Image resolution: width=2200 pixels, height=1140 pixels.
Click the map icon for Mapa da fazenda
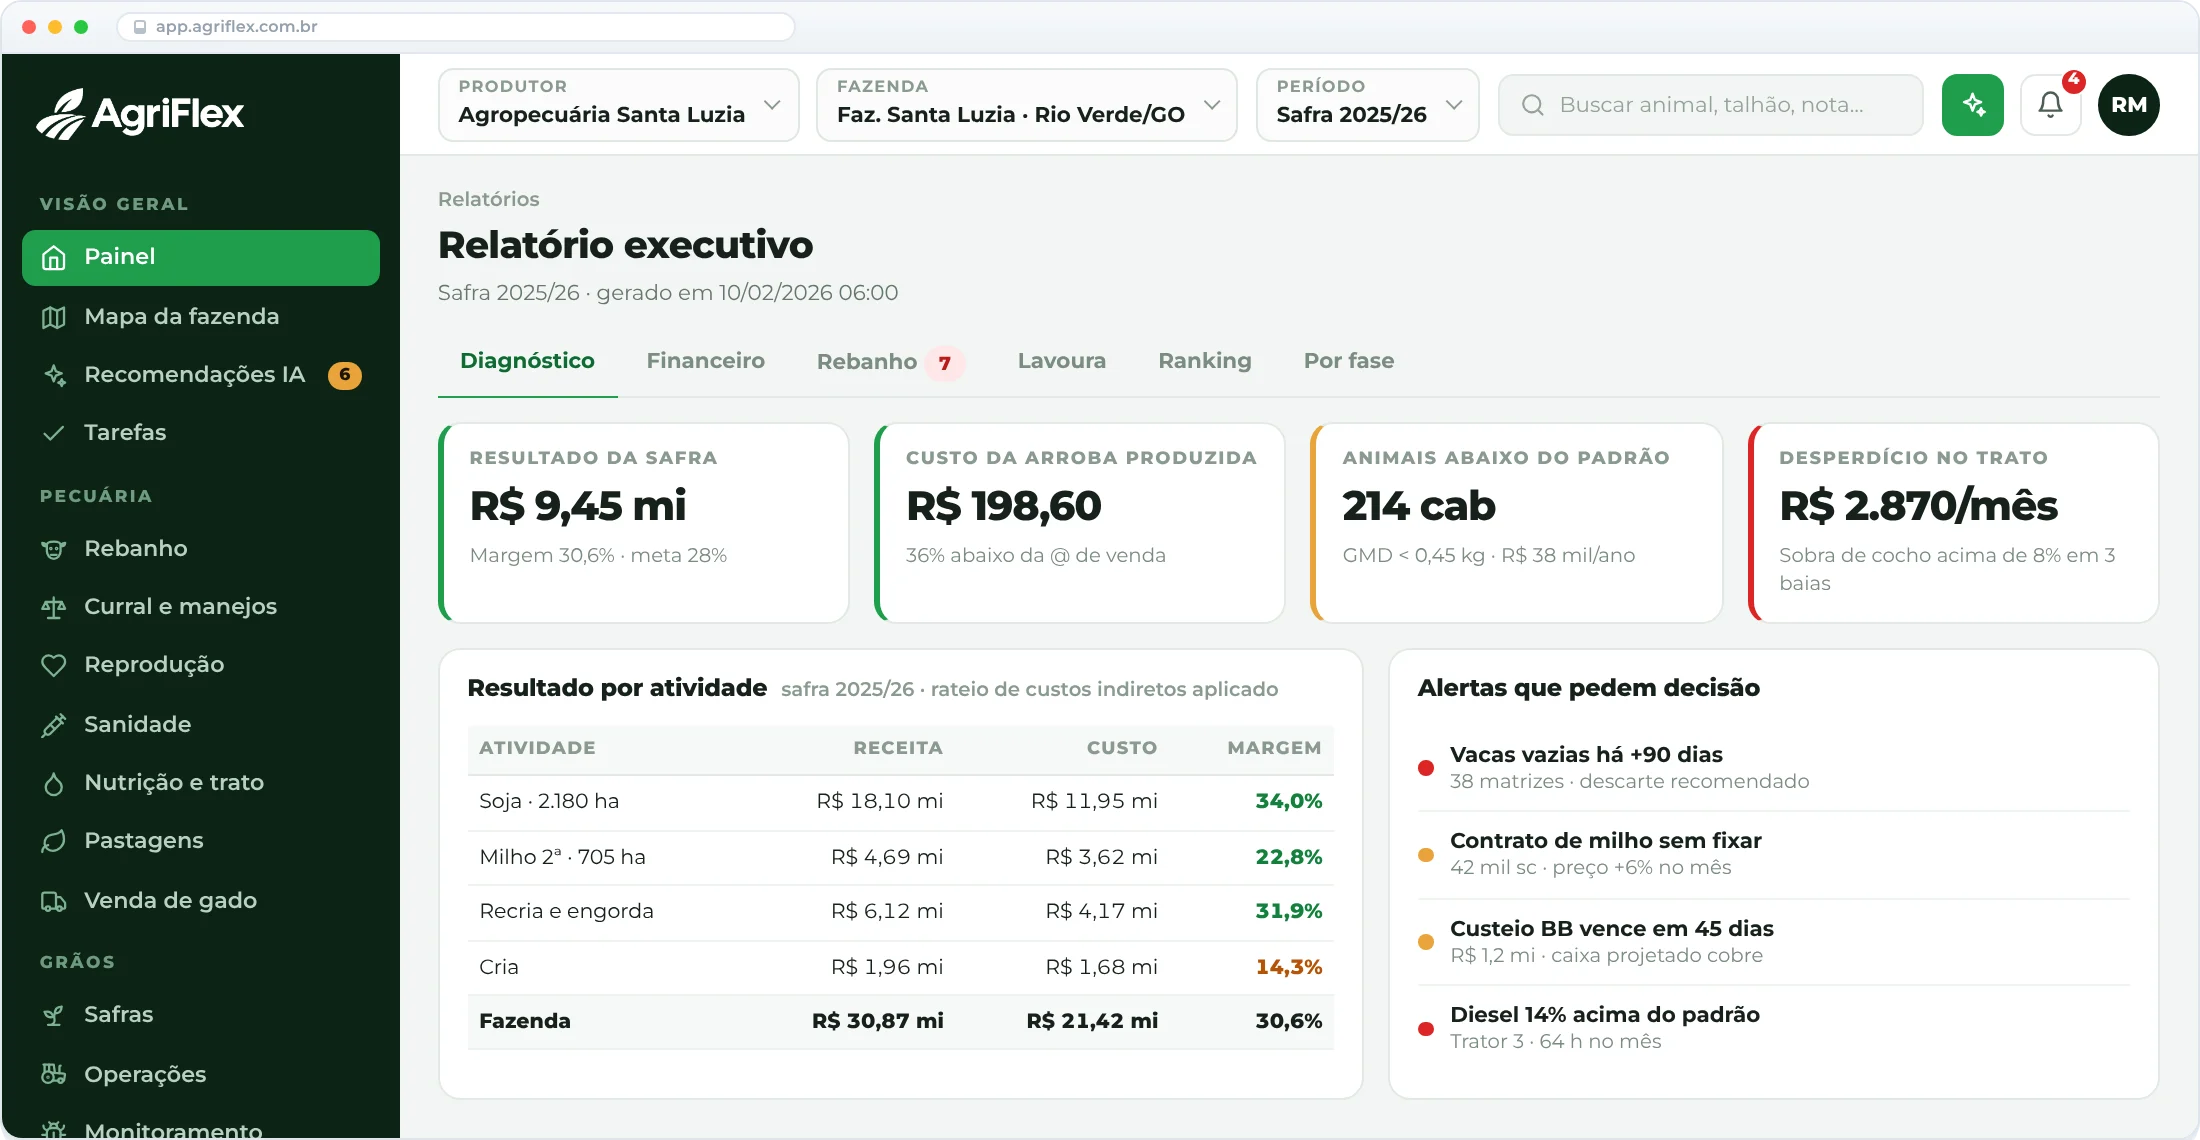point(54,317)
